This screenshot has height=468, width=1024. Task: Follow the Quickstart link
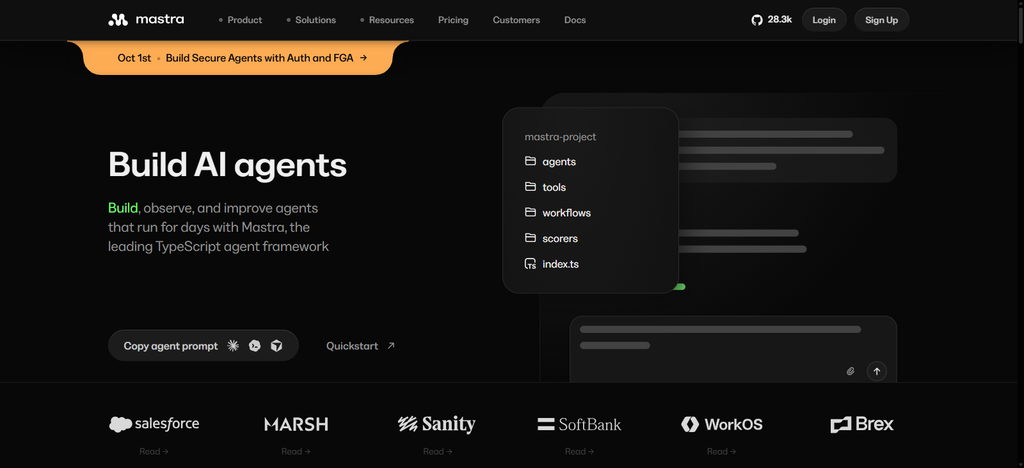[x=360, y=346]
